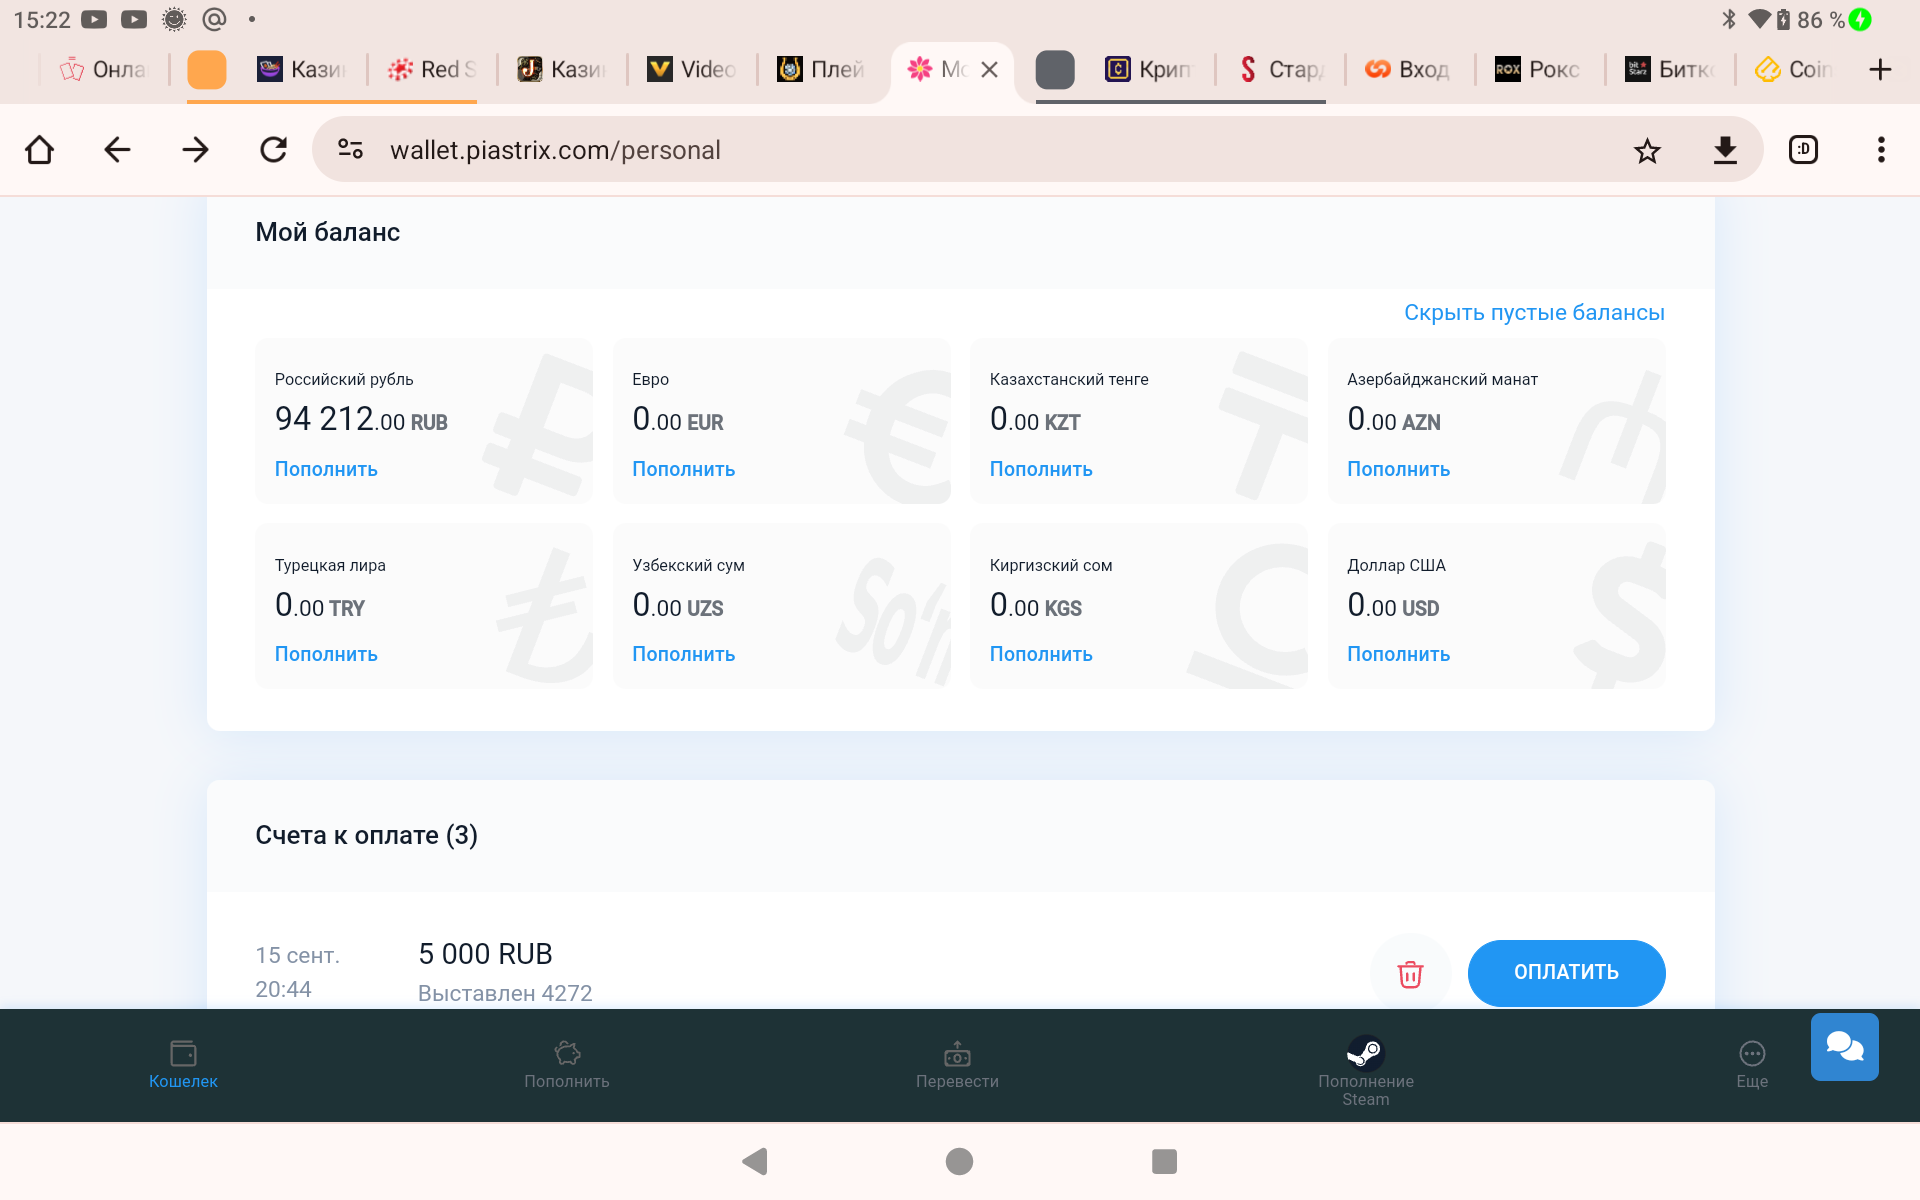
Task: Open the browser downloads icon
Action: coord(1725,151)
